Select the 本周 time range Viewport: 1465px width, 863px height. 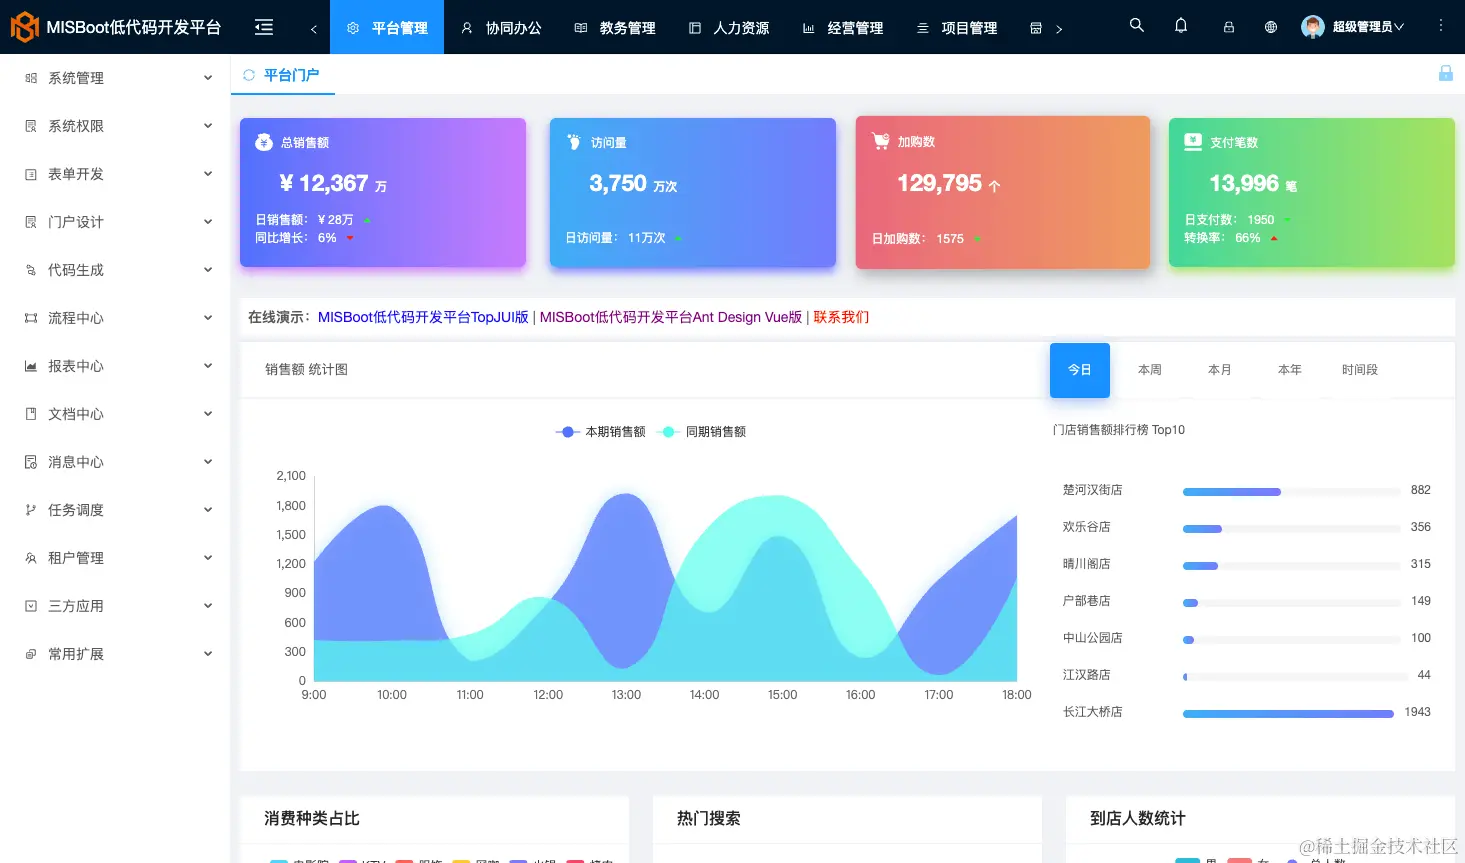1150,370
